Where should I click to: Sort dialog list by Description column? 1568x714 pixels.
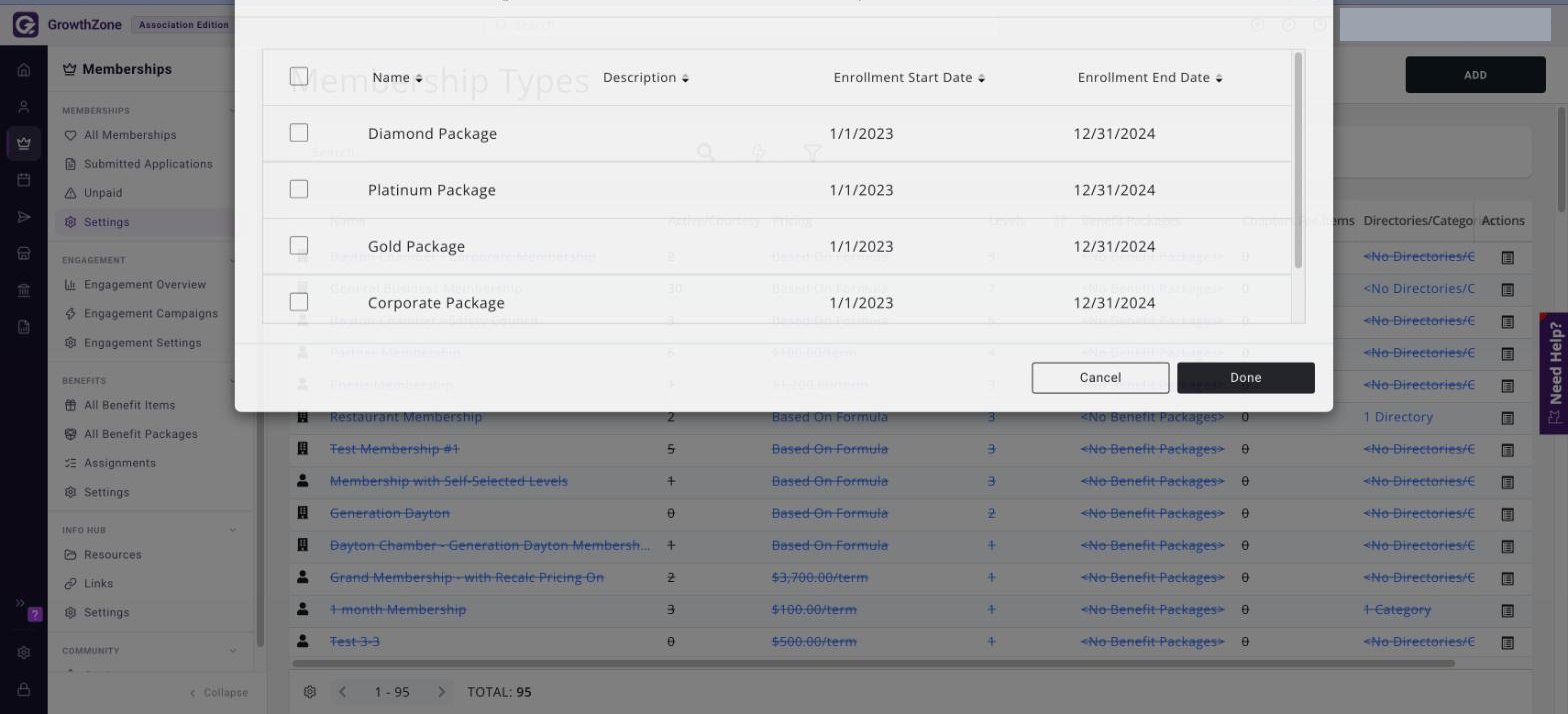point(646,78)
